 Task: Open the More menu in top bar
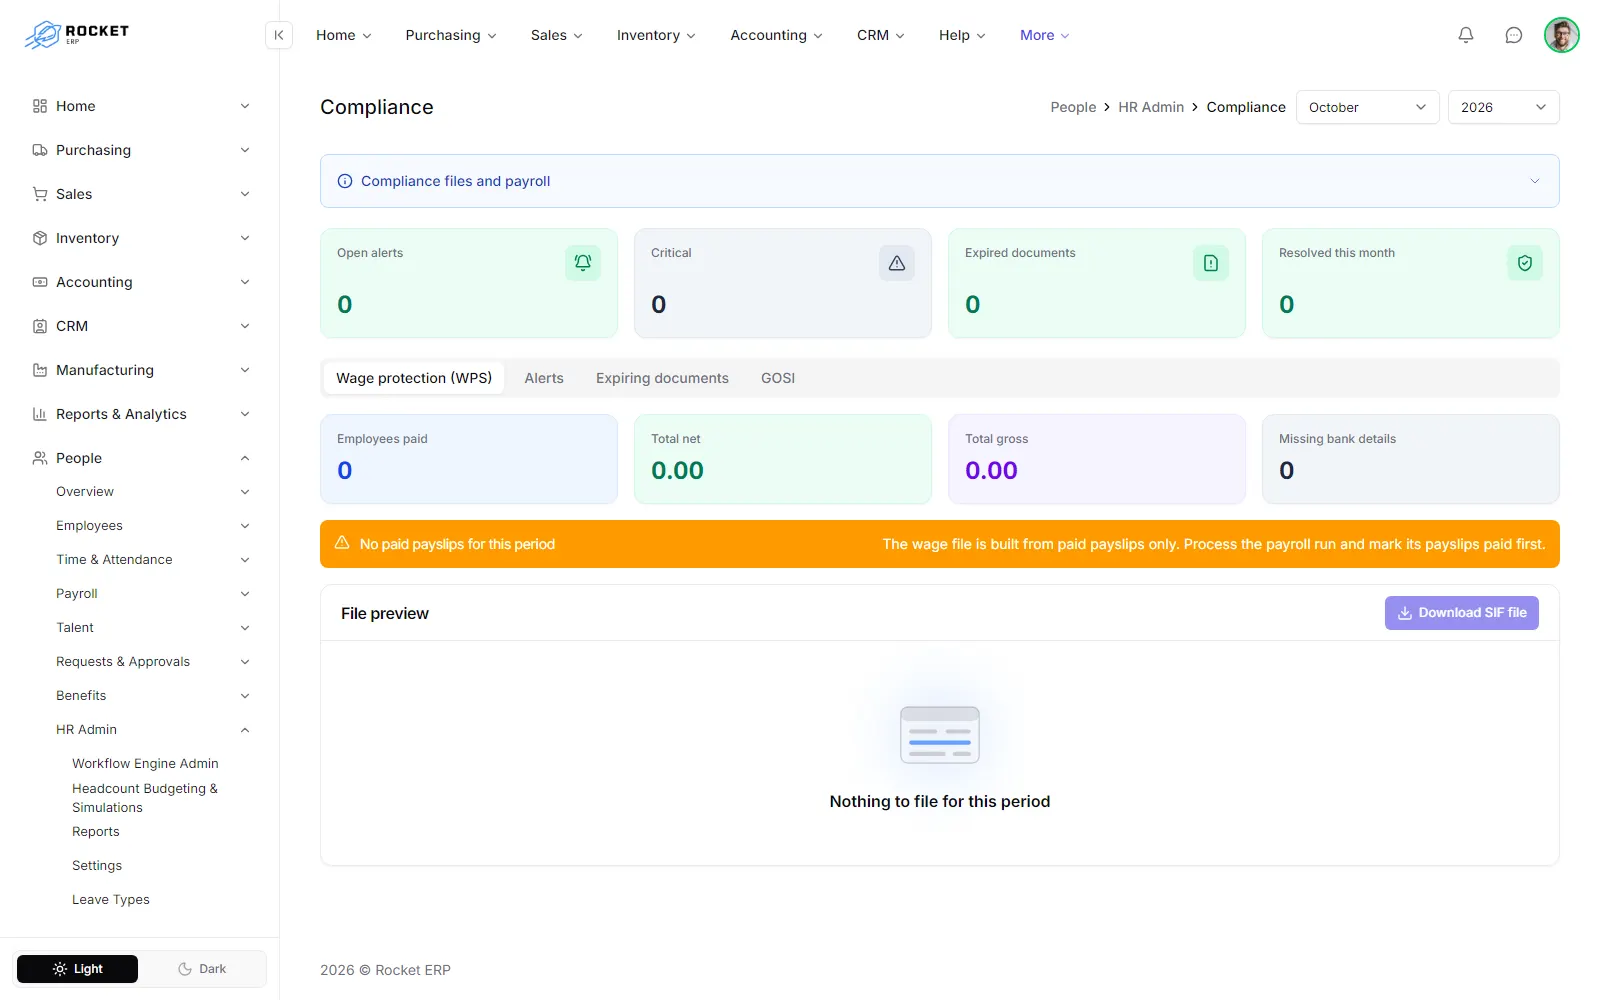pos(1044,35)
